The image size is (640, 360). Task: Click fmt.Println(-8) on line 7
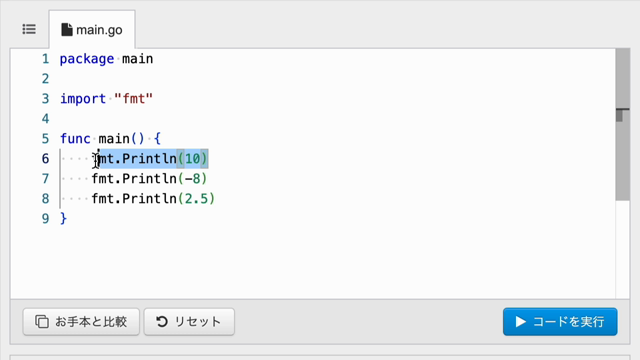(x=149, y=179)
